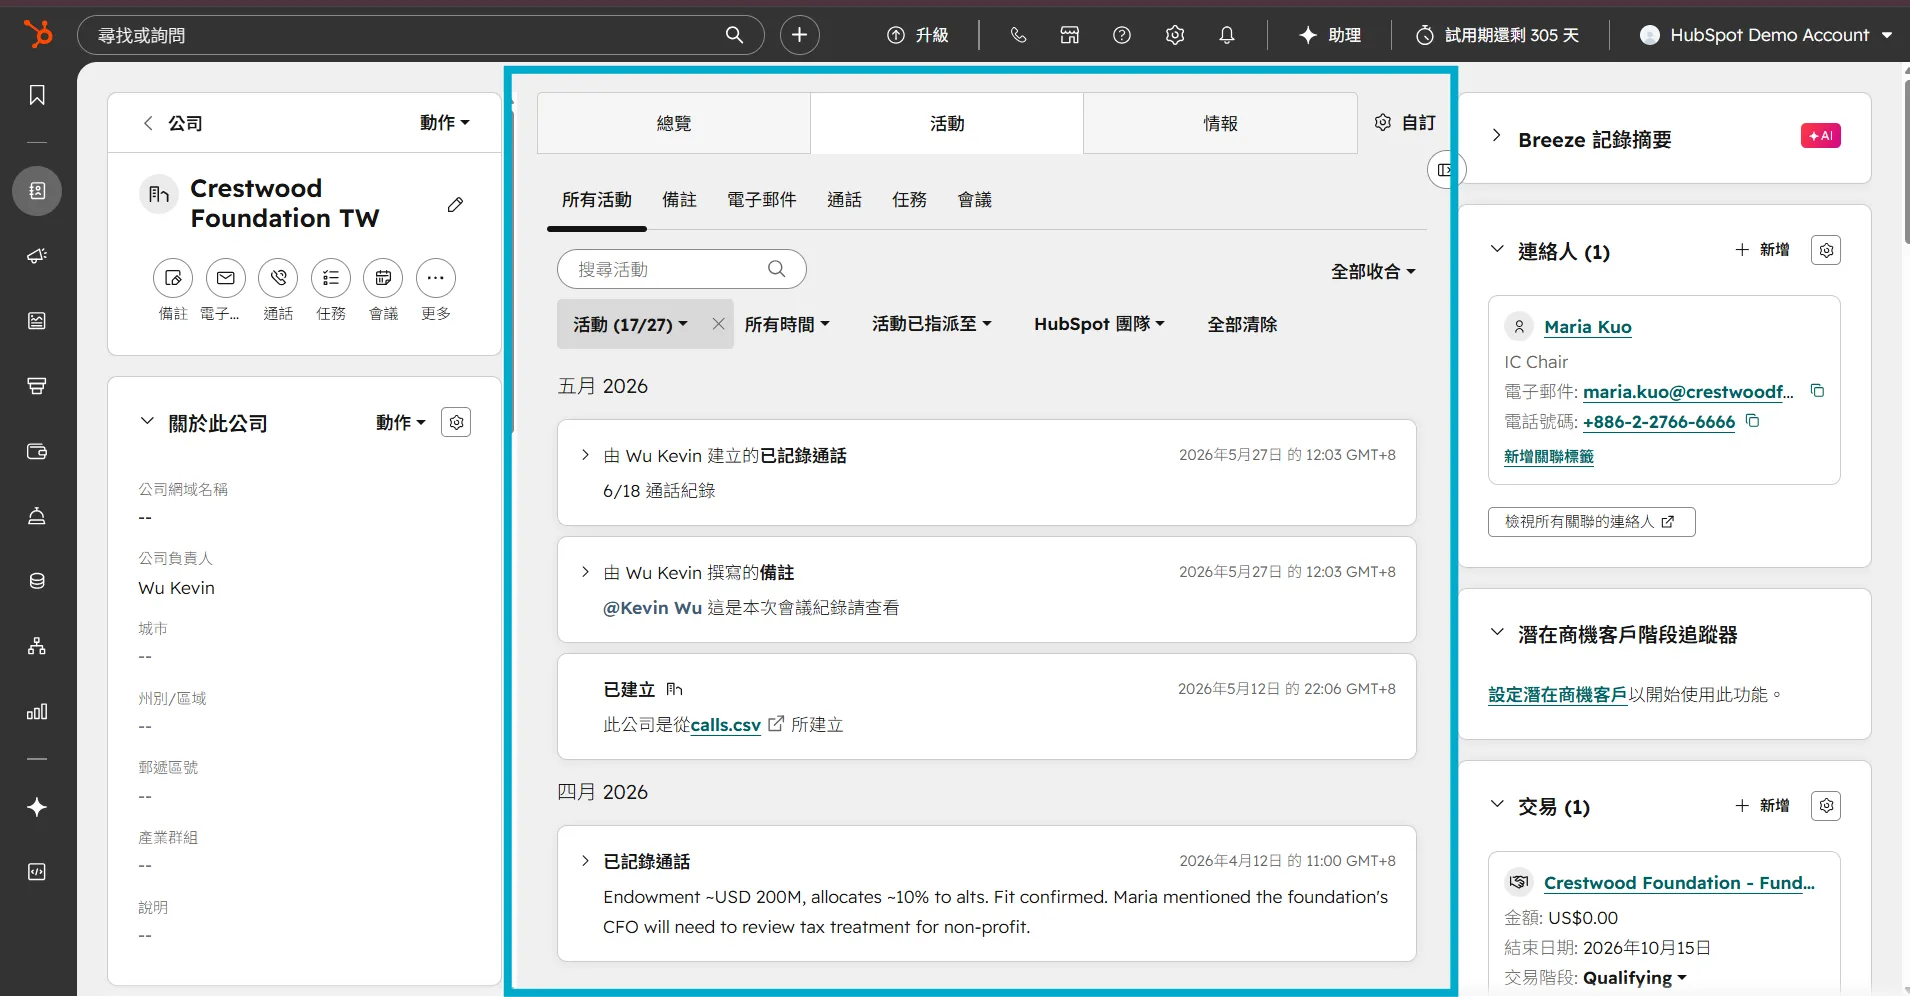Image resolution: width=1910 pixels, height=998 pixels.
Task: Open the bookmarks icon in the sidebar
Action: (x=37, y=95)
